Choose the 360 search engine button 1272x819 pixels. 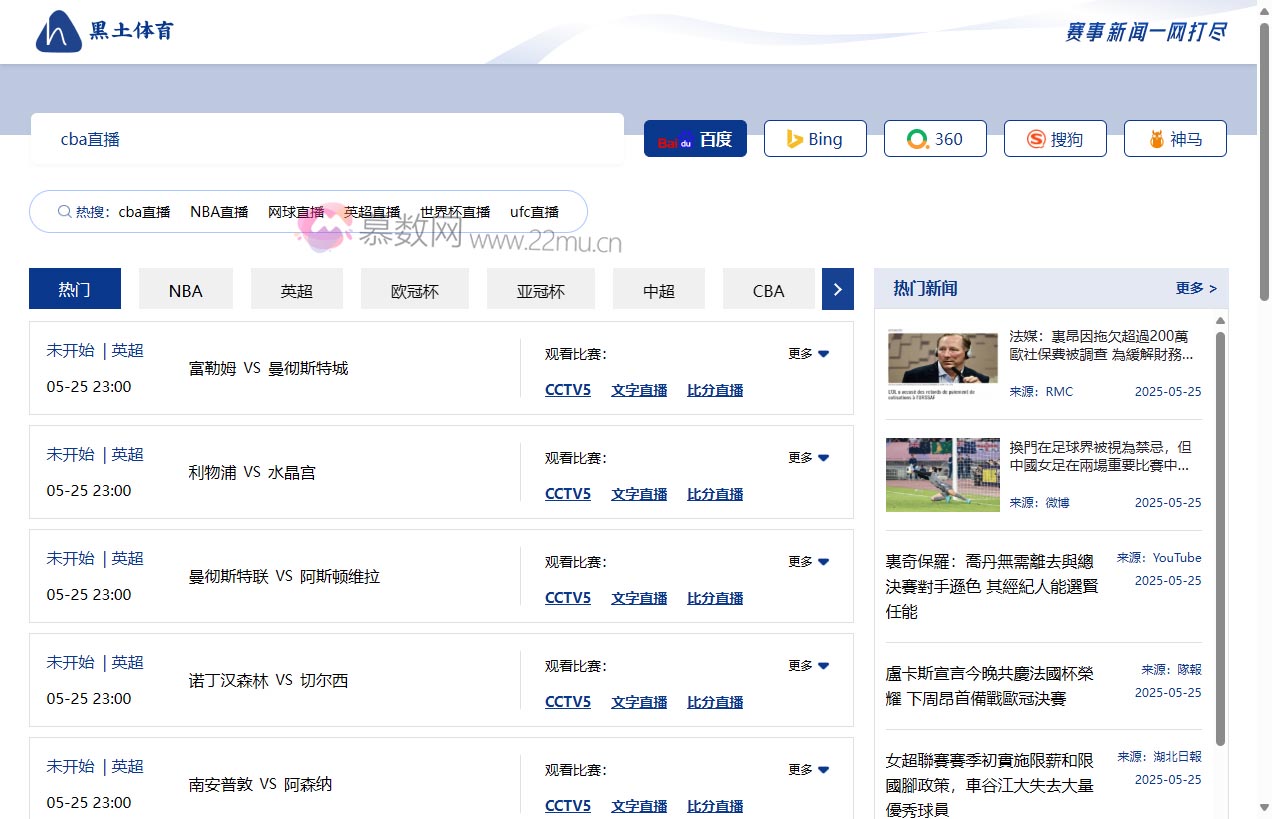point(934,139)
